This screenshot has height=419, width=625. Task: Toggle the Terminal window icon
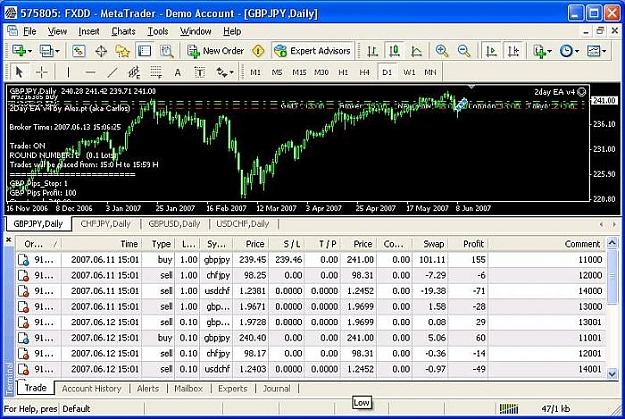pos(144,51)
